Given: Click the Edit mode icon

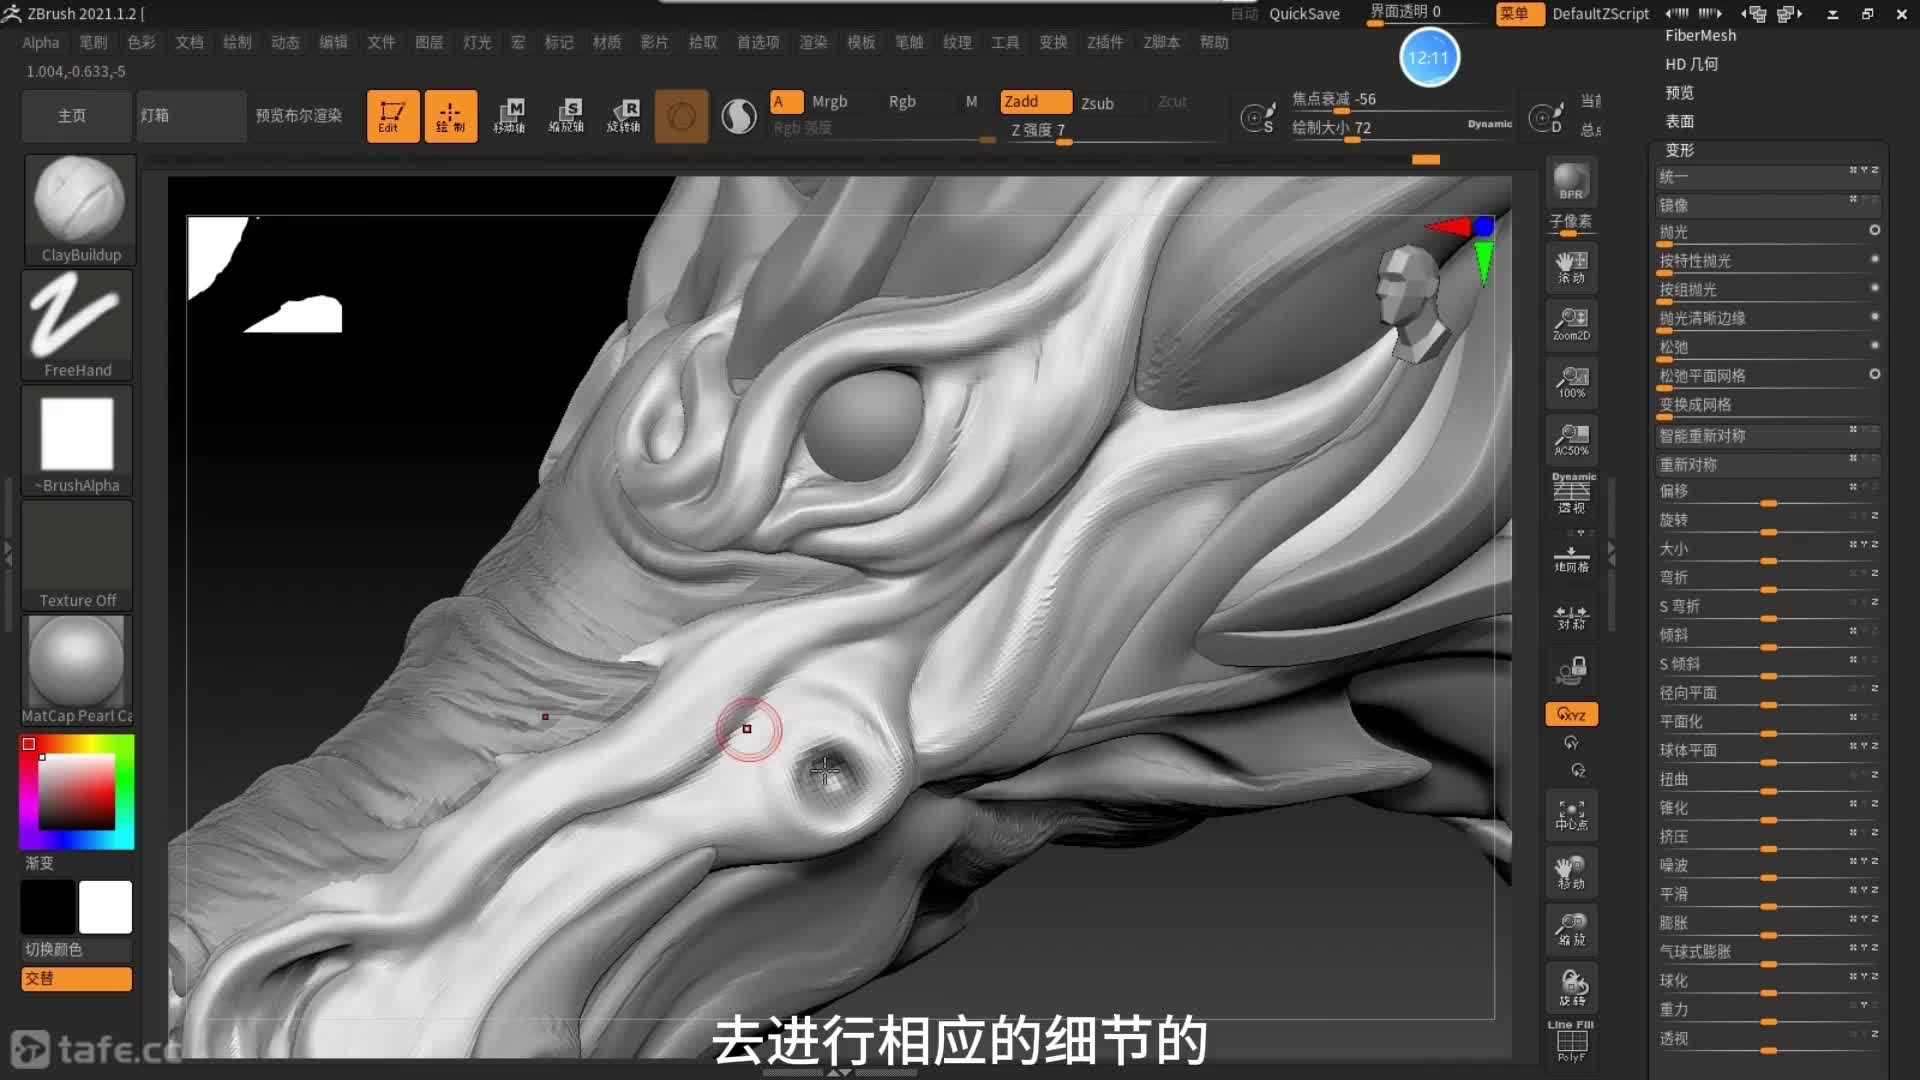Looking at the screenshot, I should 392,116.
